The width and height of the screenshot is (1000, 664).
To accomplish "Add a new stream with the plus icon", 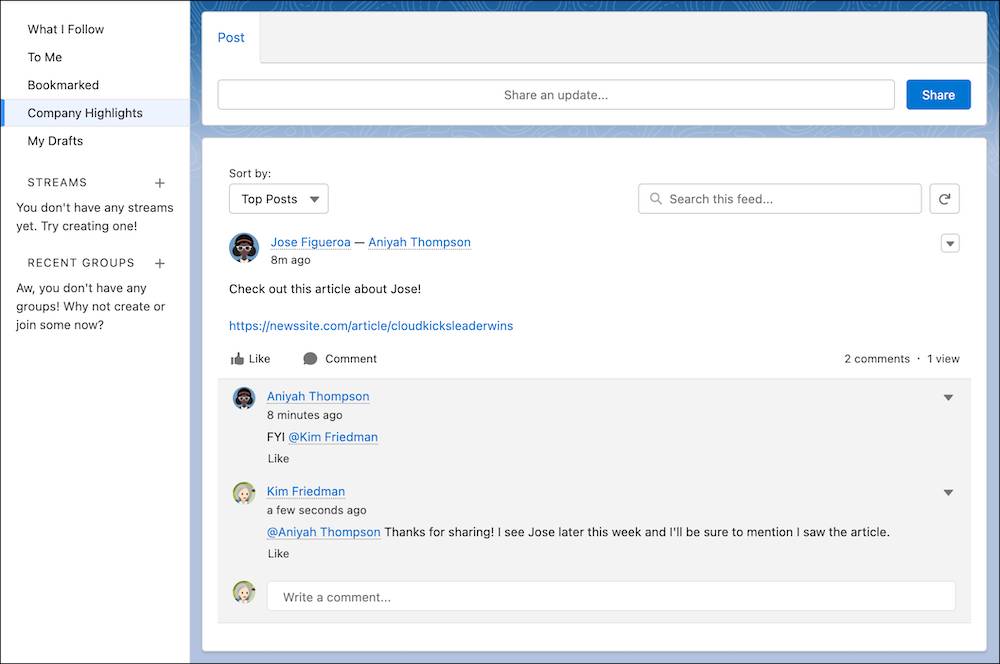I will coord(159,182).
